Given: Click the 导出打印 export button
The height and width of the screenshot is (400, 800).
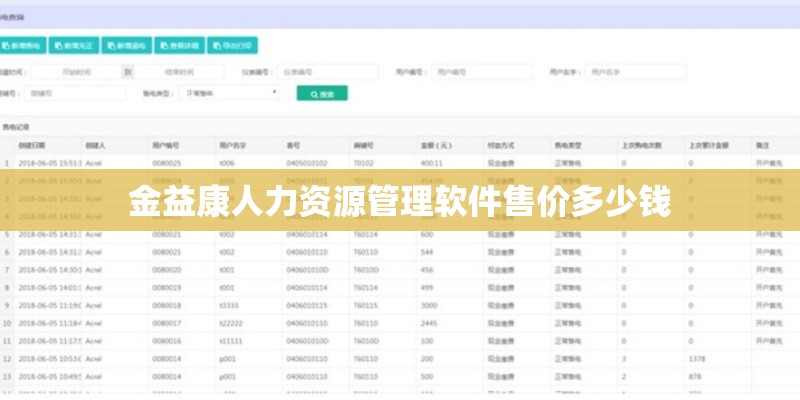Looking at the screenshot, I should pyautogui.click(x=232, y=45).
